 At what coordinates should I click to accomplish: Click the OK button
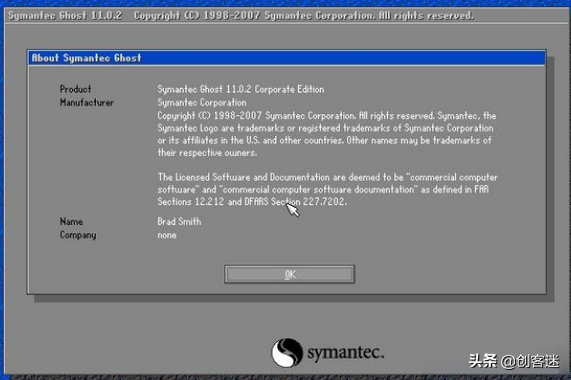(x=290, y=274)
